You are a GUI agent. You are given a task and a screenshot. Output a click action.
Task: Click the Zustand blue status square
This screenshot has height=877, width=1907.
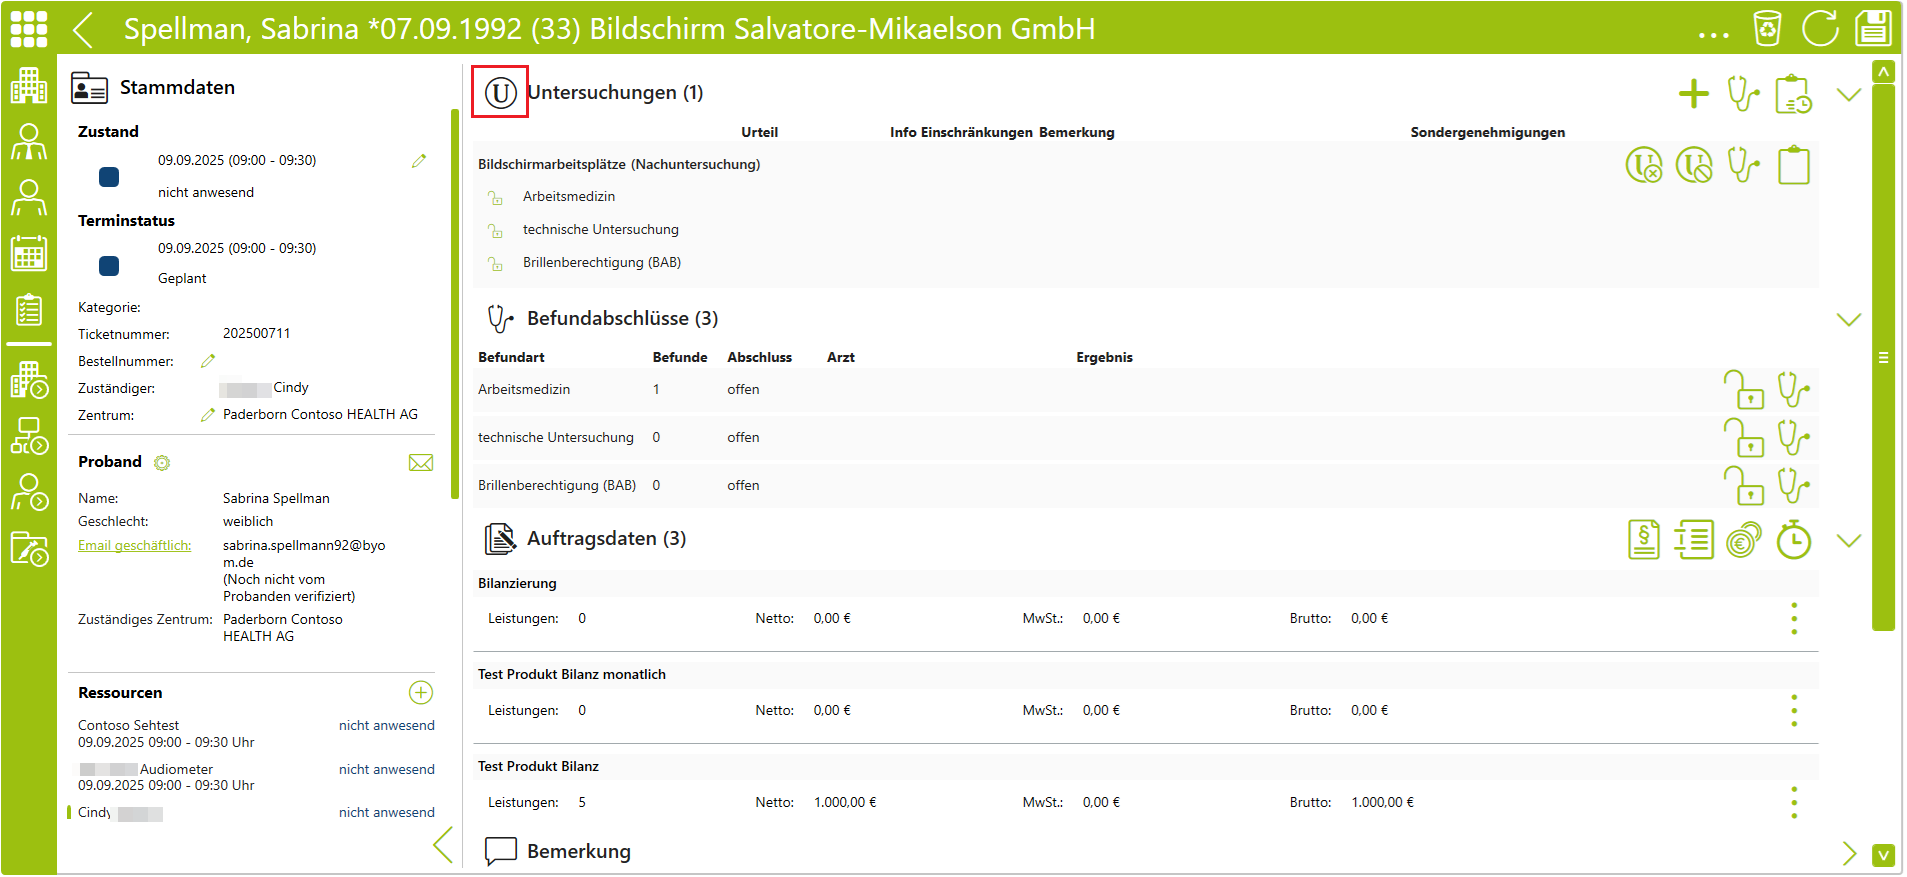coord(109,177)
